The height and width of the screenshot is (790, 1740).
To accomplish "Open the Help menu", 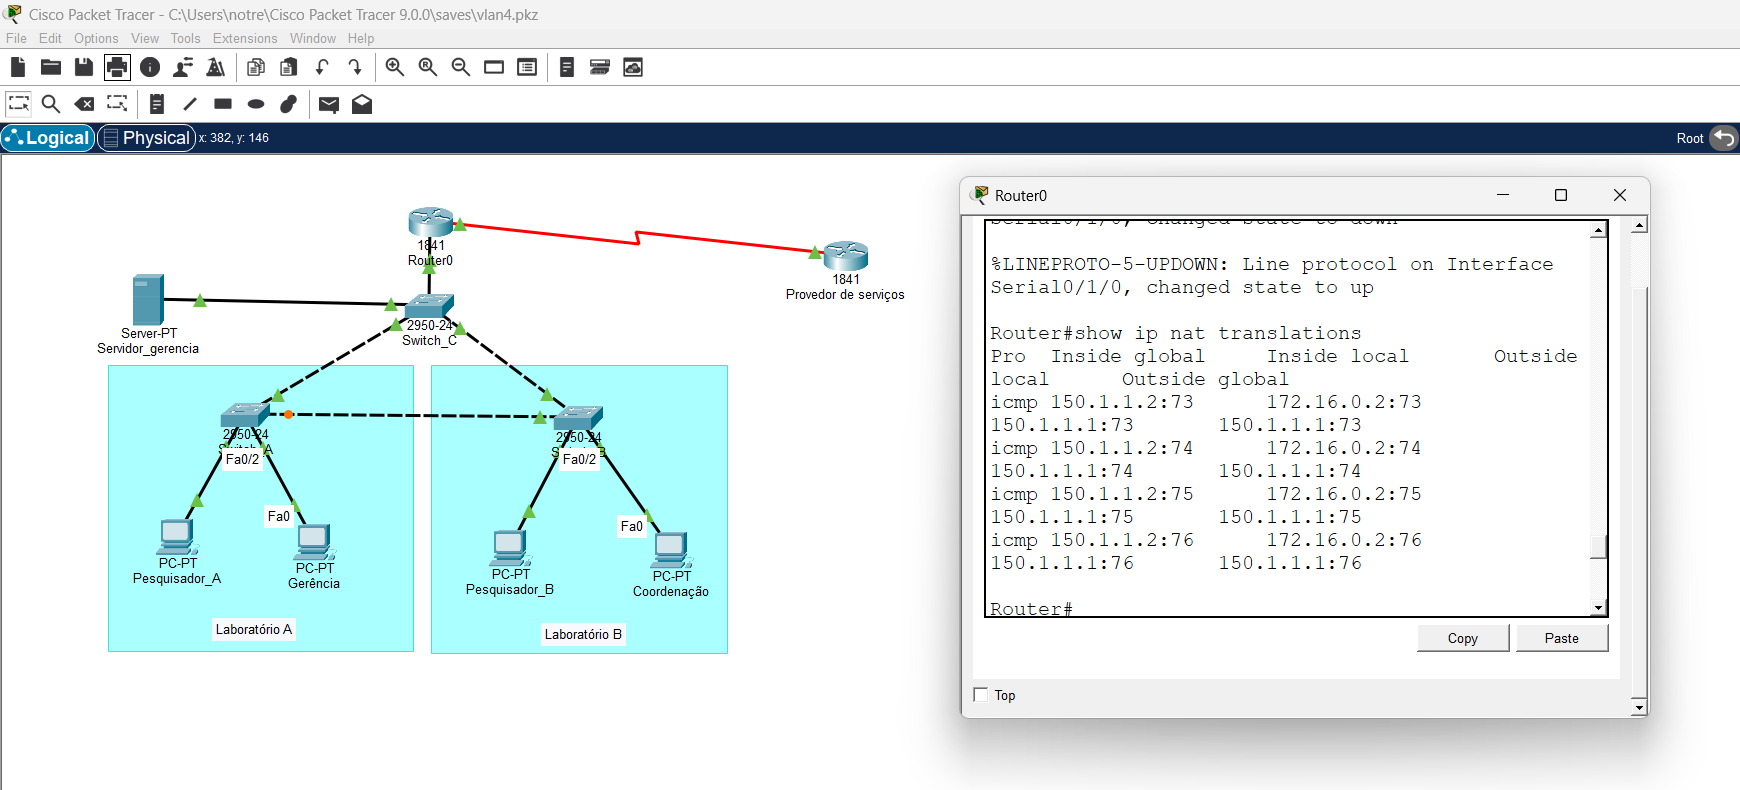I will (x=361, y=38).
